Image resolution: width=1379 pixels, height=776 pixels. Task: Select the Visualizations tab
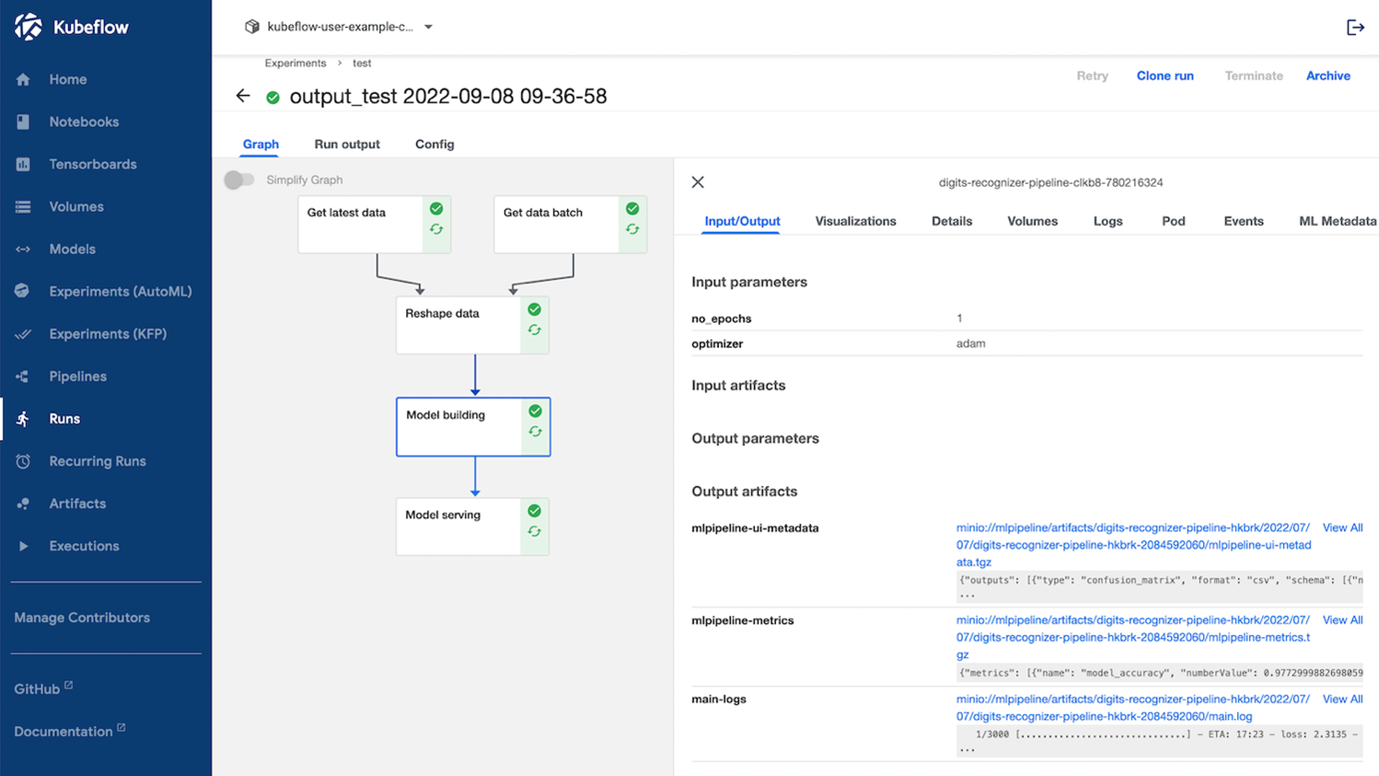coord(855,221)
